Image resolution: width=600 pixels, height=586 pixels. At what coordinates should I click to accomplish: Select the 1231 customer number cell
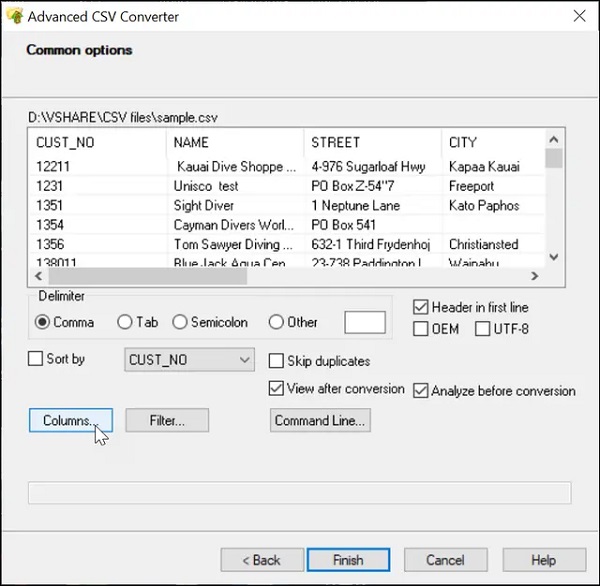click(98, 186)
